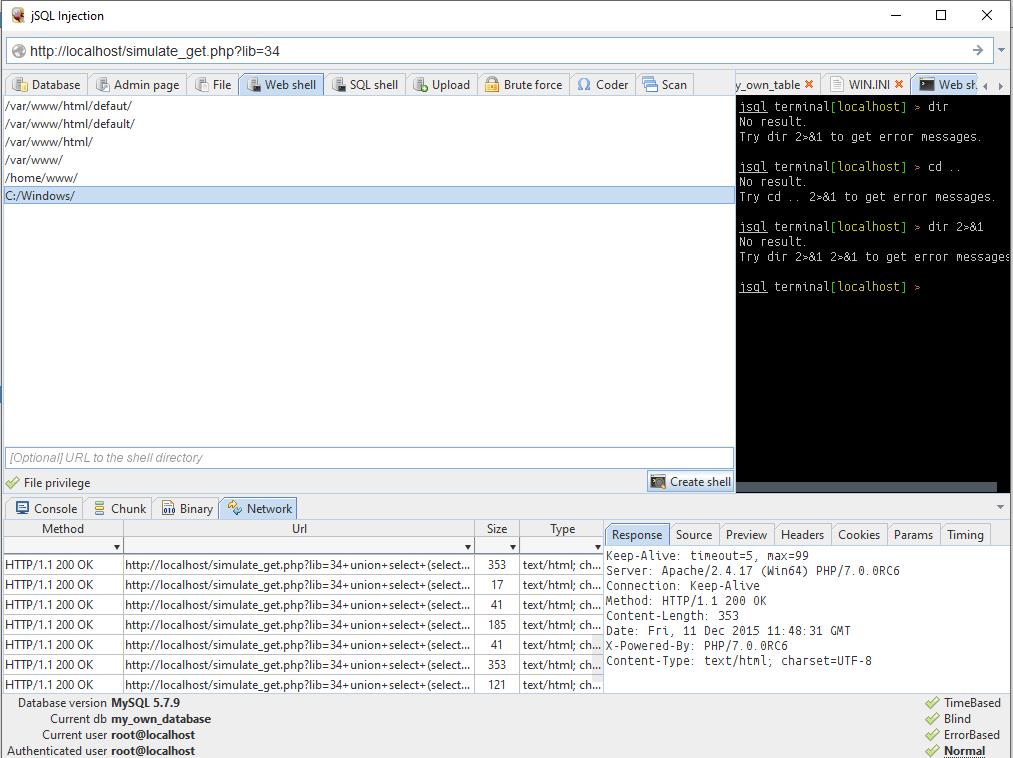Image resolution: width=1013 pixels, height=758 pixels.
Task: Switch to the Upload tab
Action: (x=441, y=85)
